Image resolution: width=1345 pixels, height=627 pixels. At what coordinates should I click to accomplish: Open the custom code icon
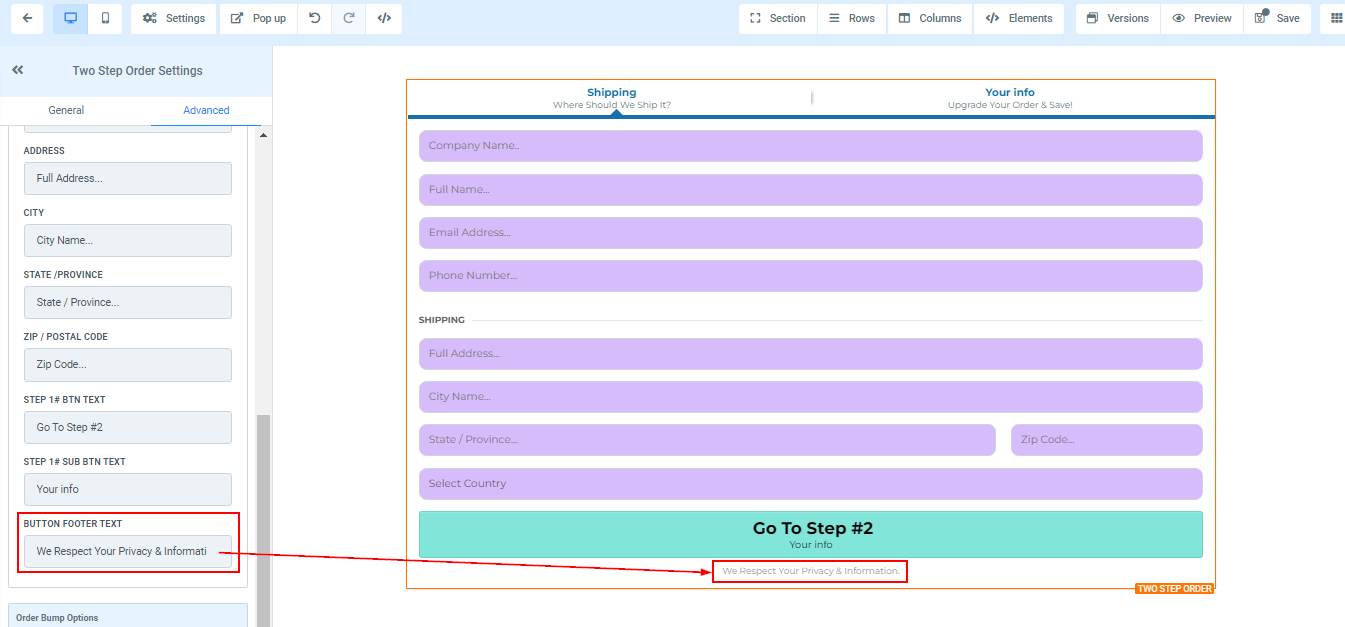384,18
